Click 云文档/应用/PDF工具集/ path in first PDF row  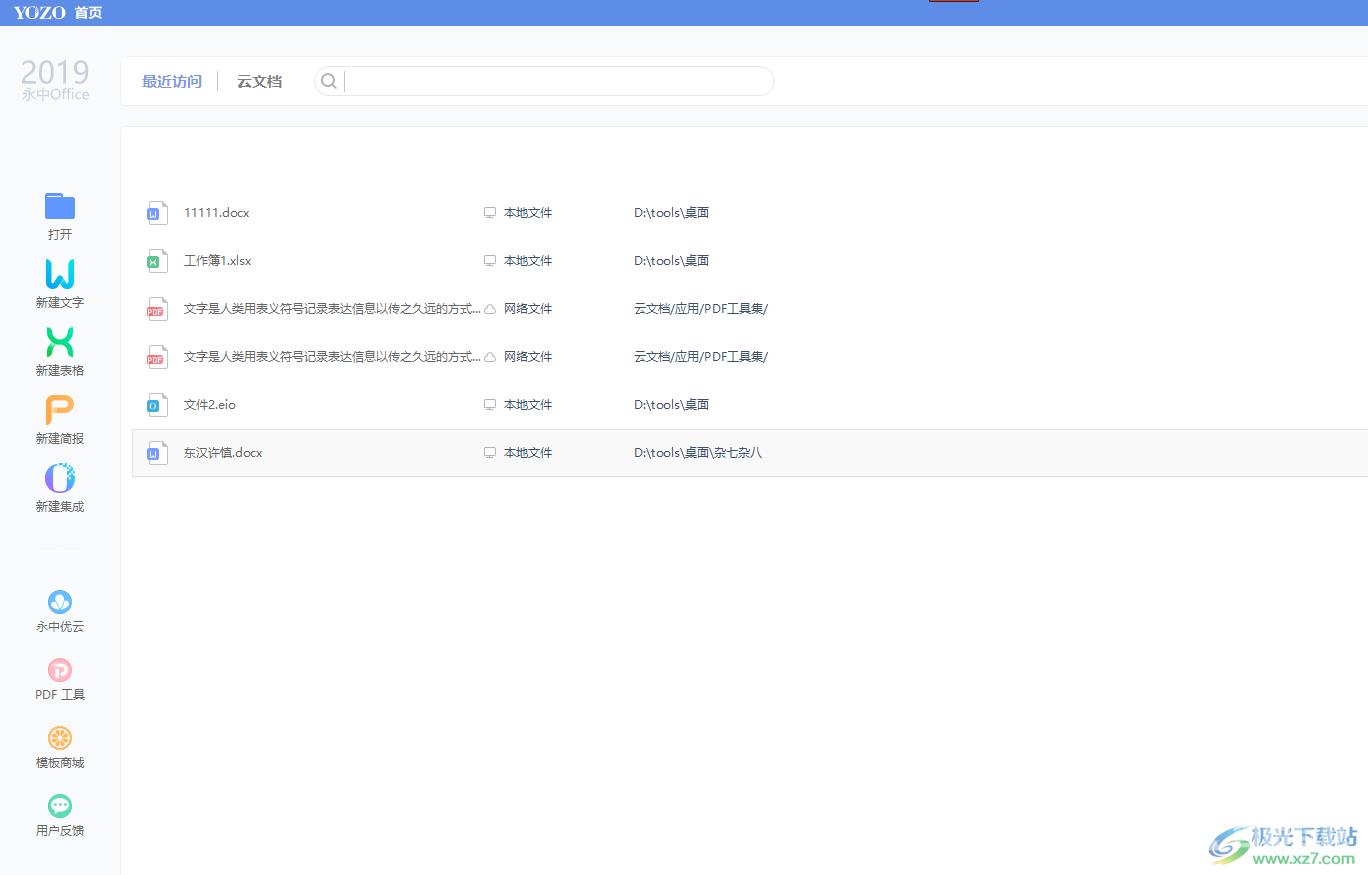pos(701,309)
